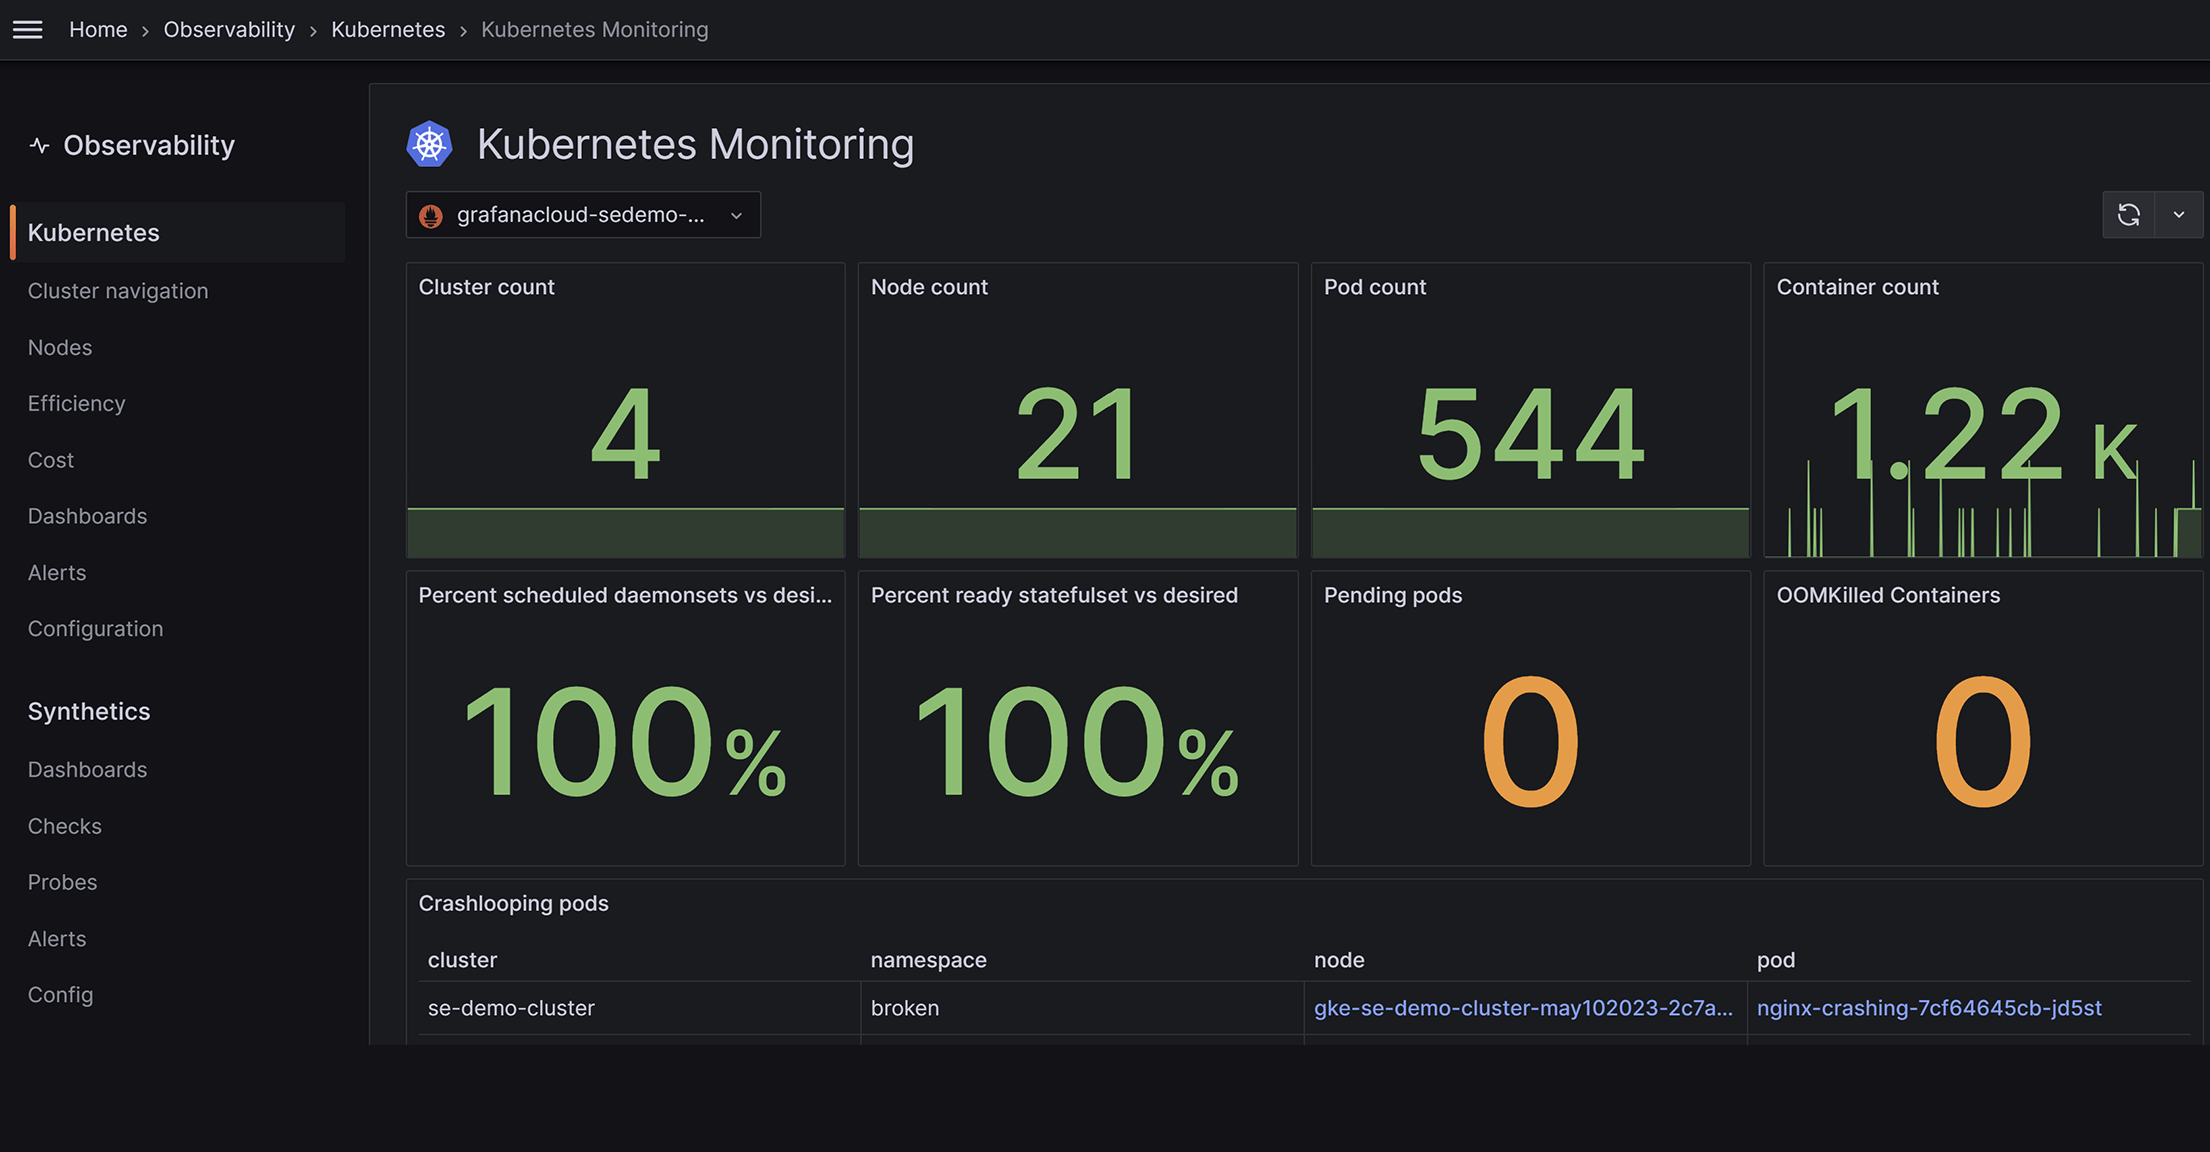Viewport: 2210px width, 1152px height.
Task: Select Nodes from the Kubernetes section
Action: [59, 347]
